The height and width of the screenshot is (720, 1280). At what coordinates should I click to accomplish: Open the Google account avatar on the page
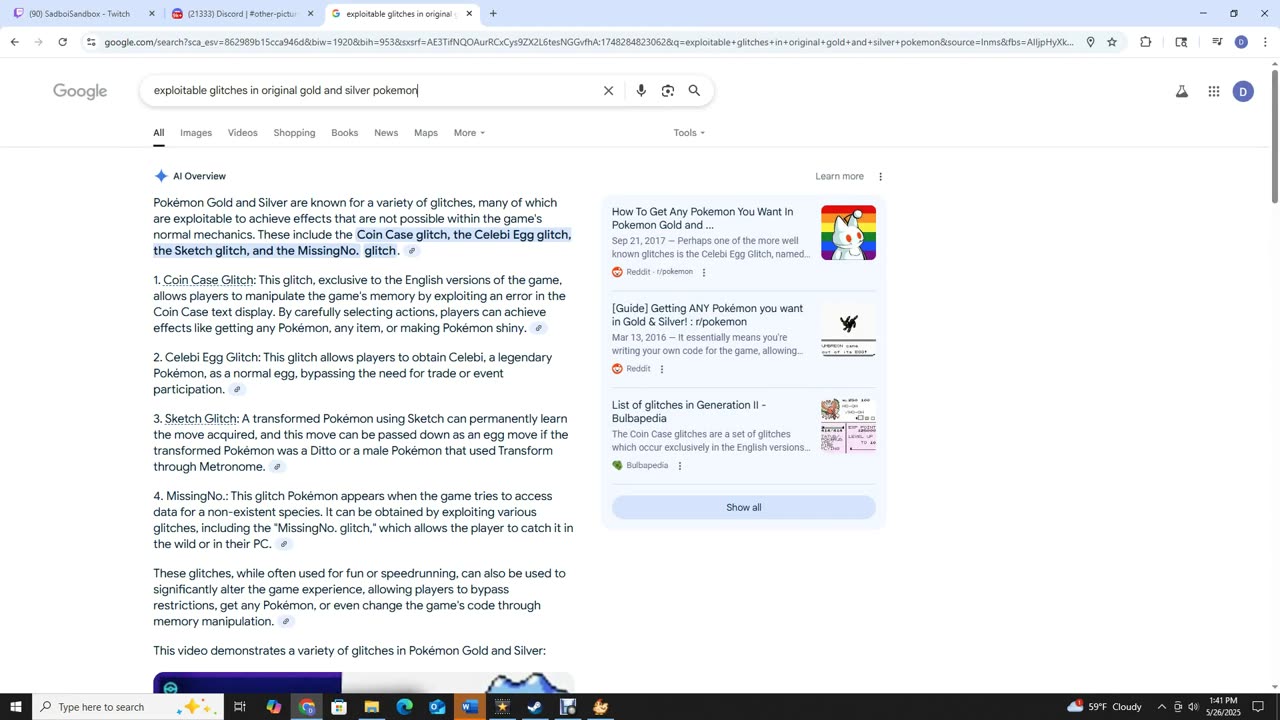coord(1243,92)
